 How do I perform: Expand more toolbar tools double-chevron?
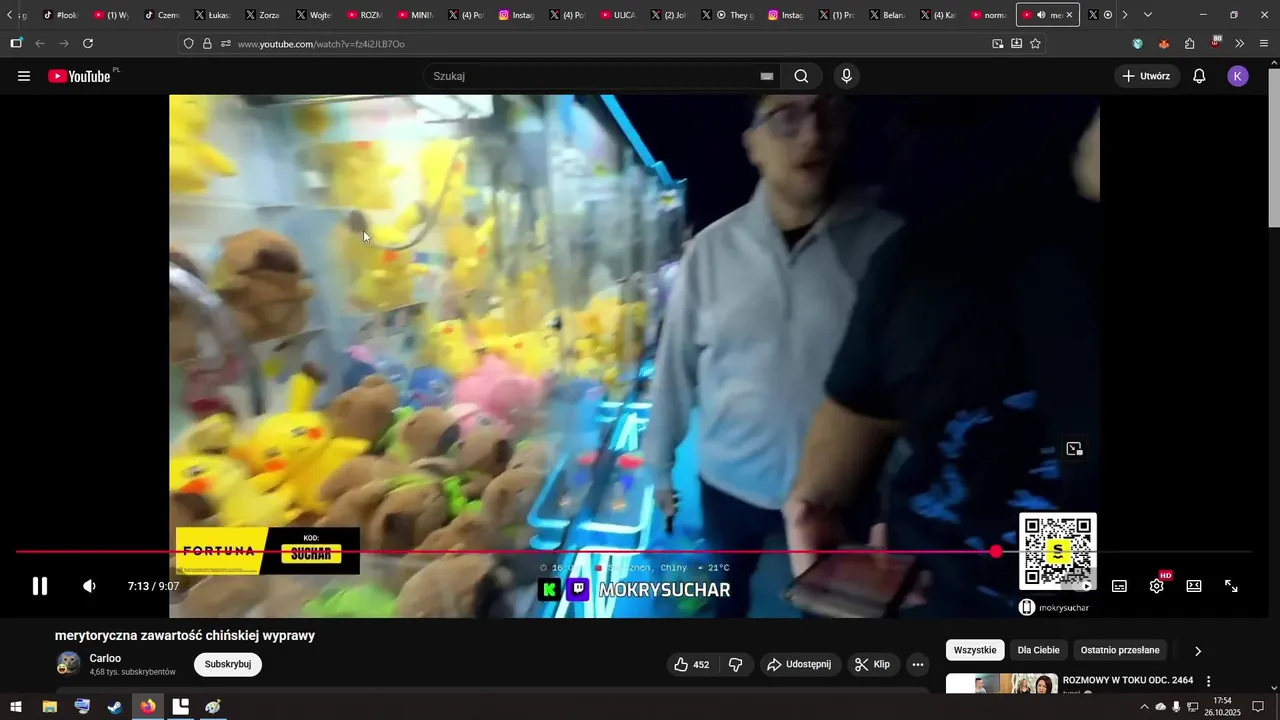click(1240, 43)
